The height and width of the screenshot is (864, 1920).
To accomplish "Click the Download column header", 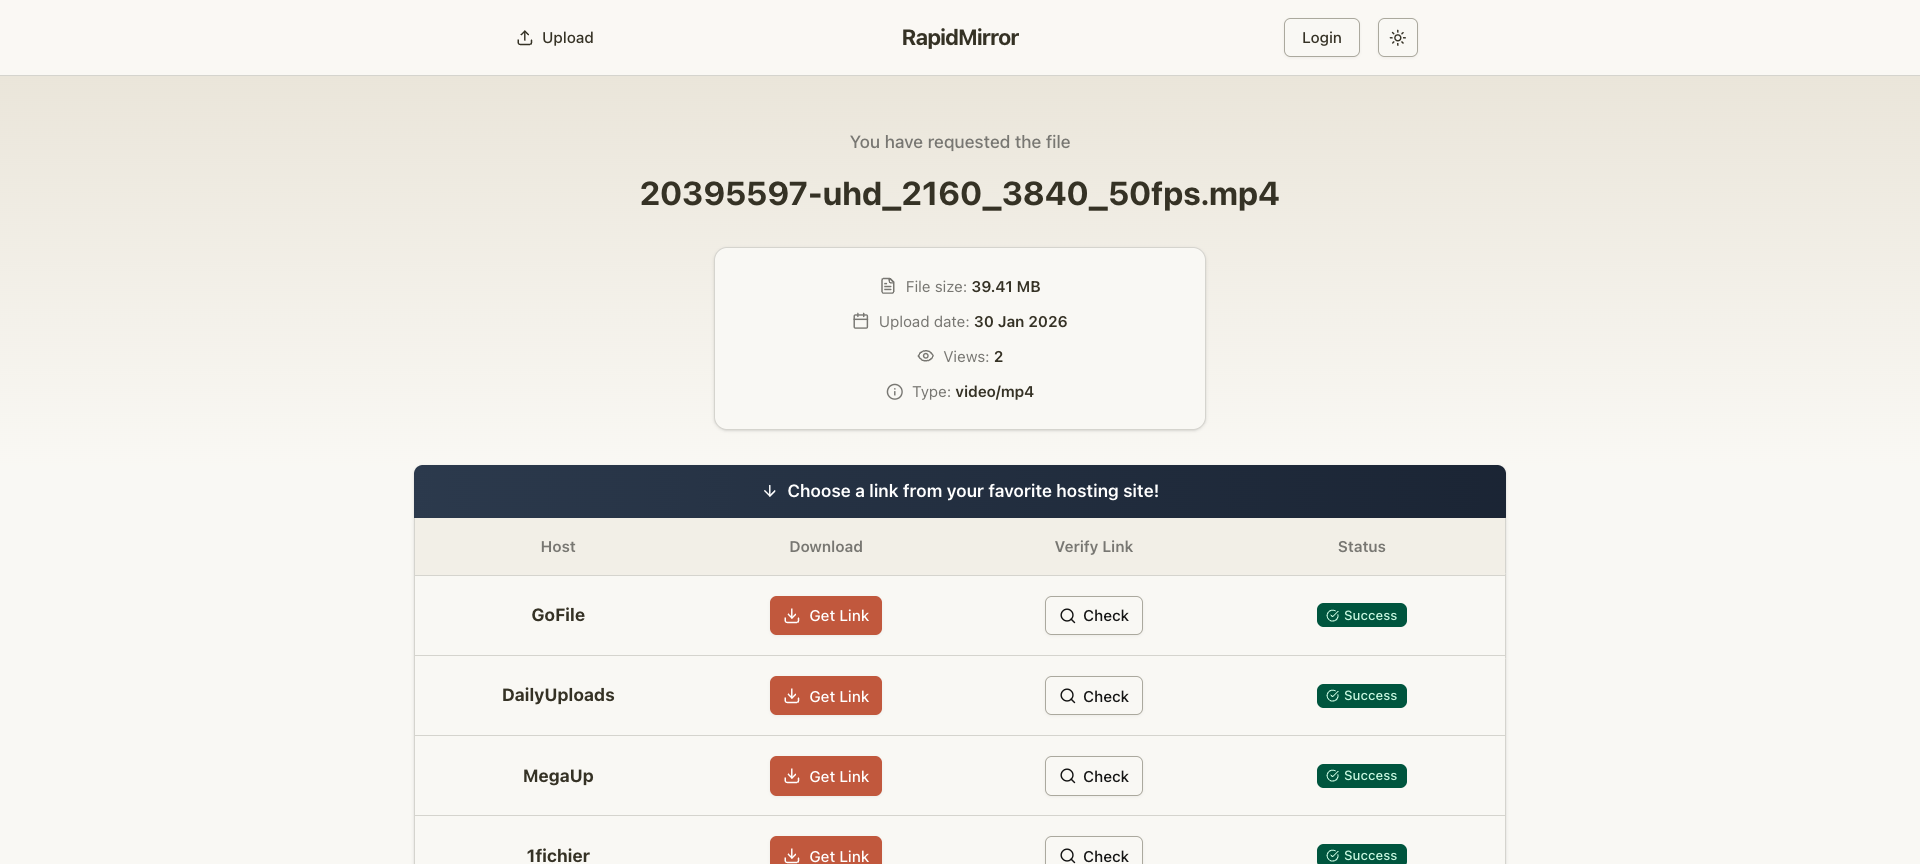I will pyautogui.click(x=826, y=547).
